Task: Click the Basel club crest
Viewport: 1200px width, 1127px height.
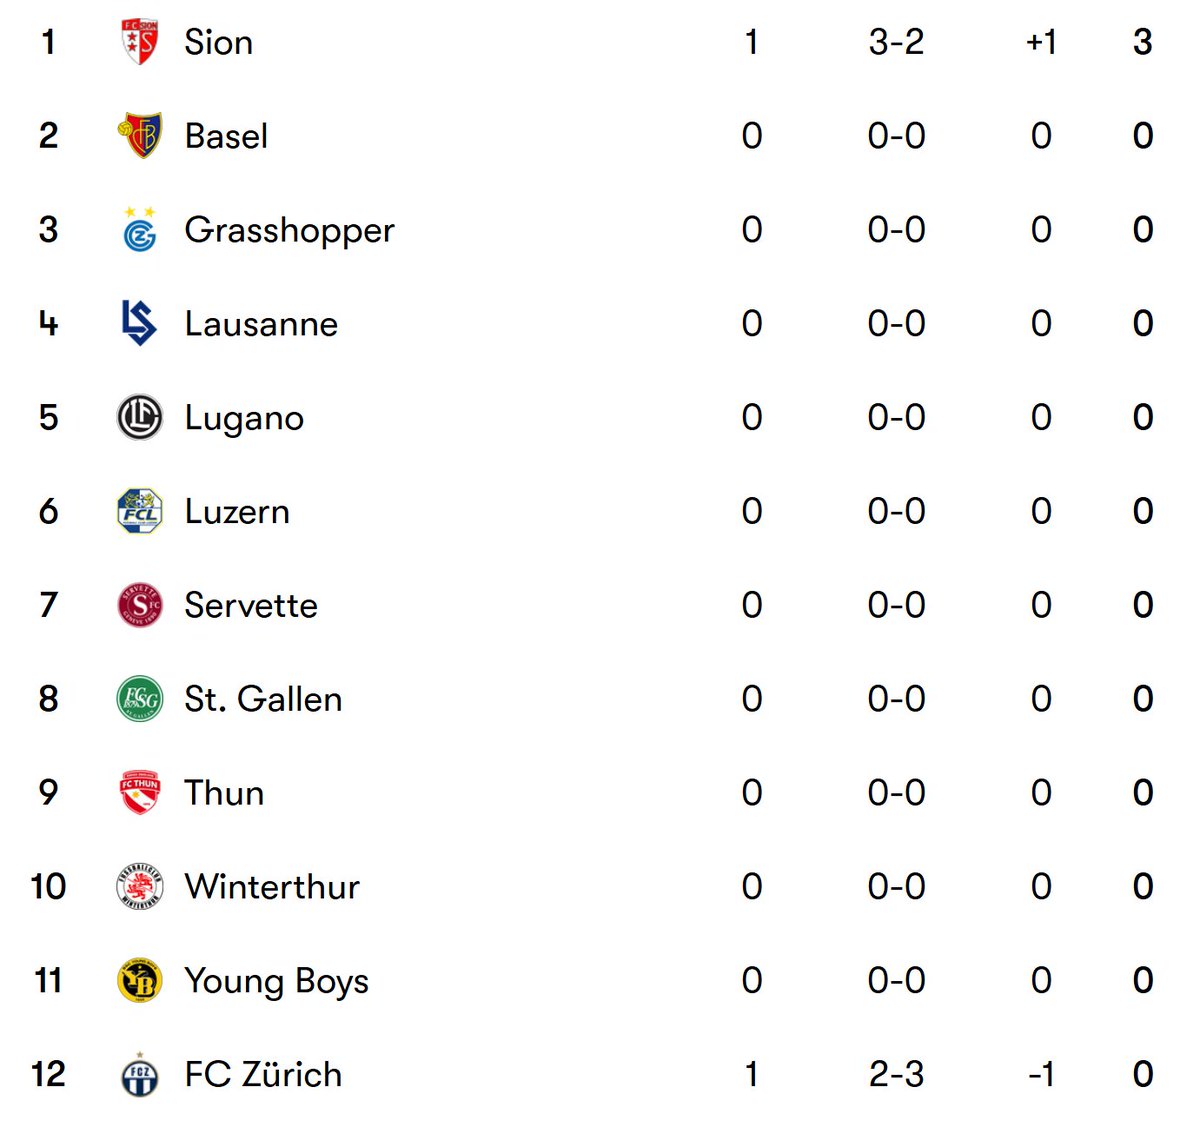Action: [x=139, y=136]
